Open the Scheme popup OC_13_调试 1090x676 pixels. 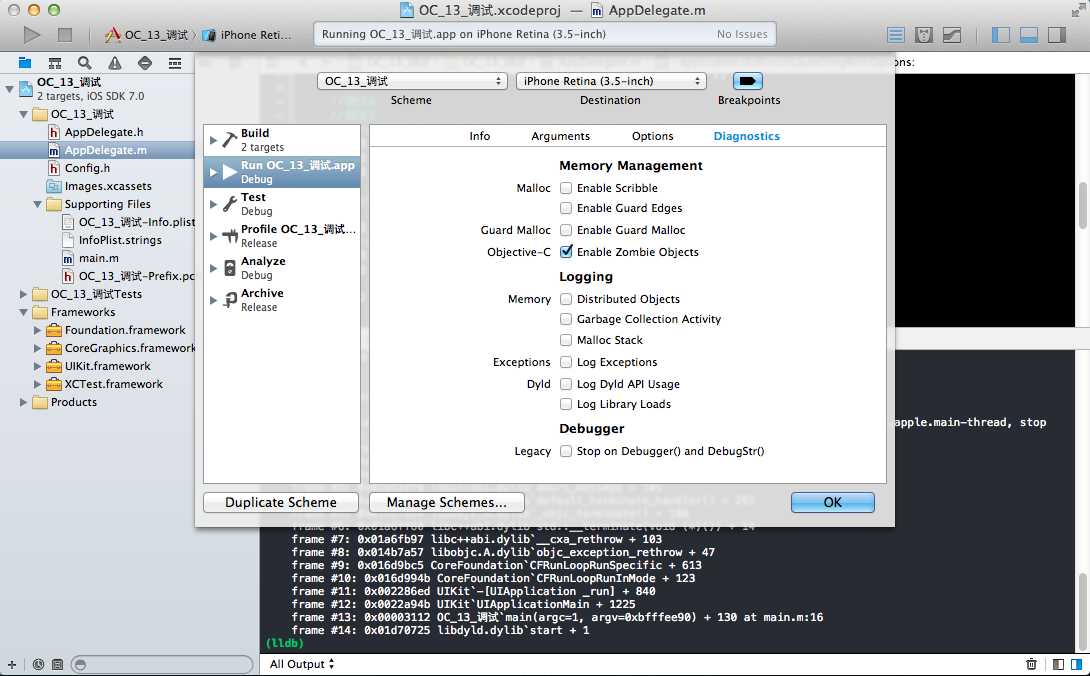pyautogui.click(x=412, y=81)
